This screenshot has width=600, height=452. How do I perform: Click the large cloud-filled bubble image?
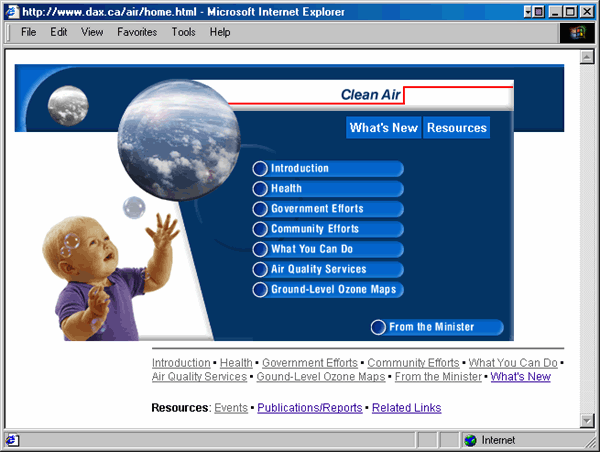click(179, 140)
